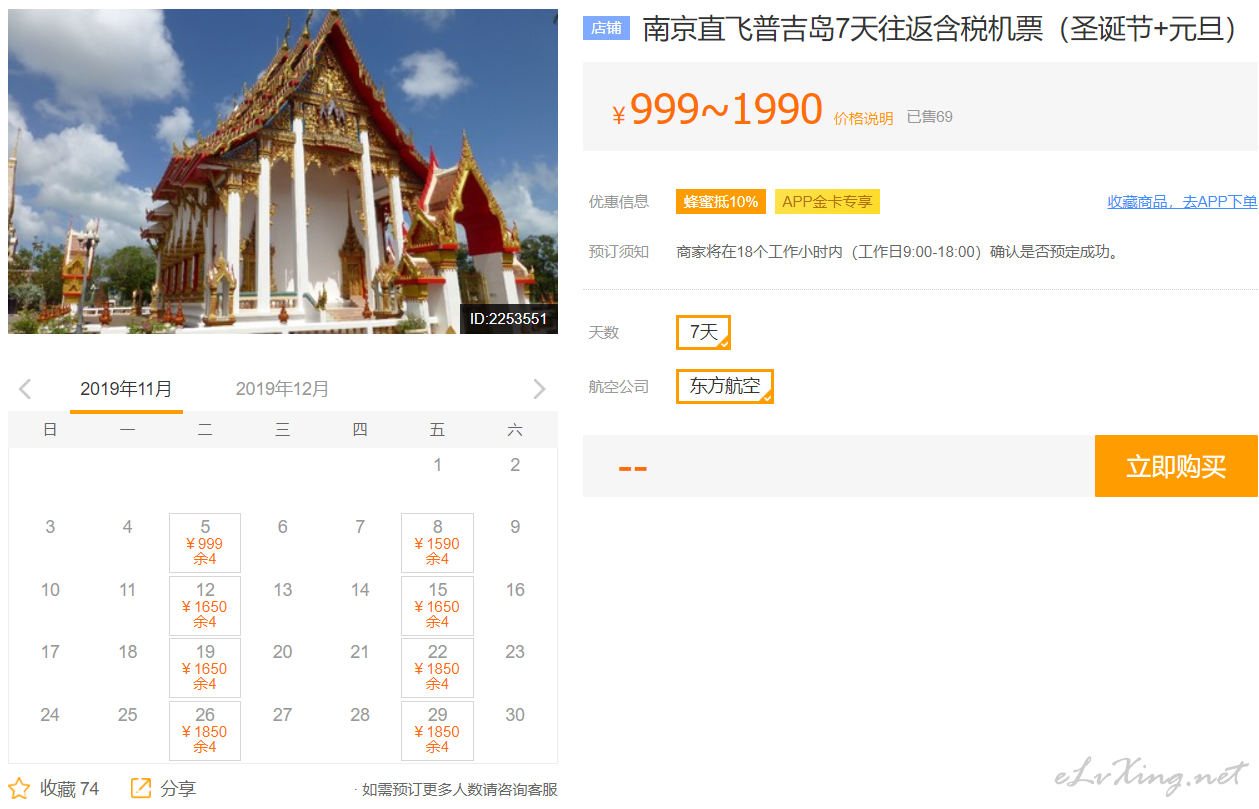Select the 7天 duration option
The image size is (1259, 809).
pyautogui.click(x=704, y=332)
